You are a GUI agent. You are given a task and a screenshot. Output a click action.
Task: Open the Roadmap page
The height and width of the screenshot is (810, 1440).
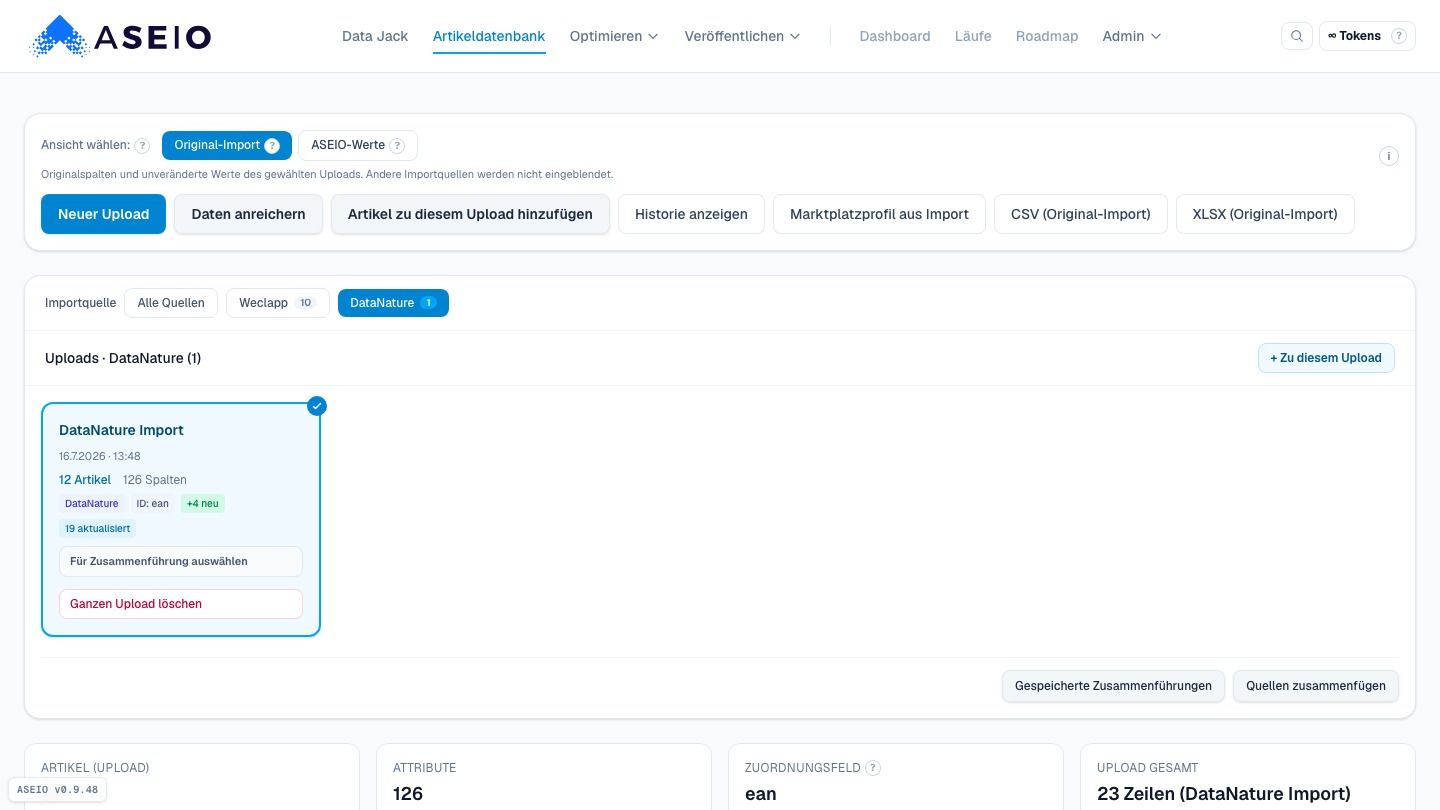[x=1047, y=36]
